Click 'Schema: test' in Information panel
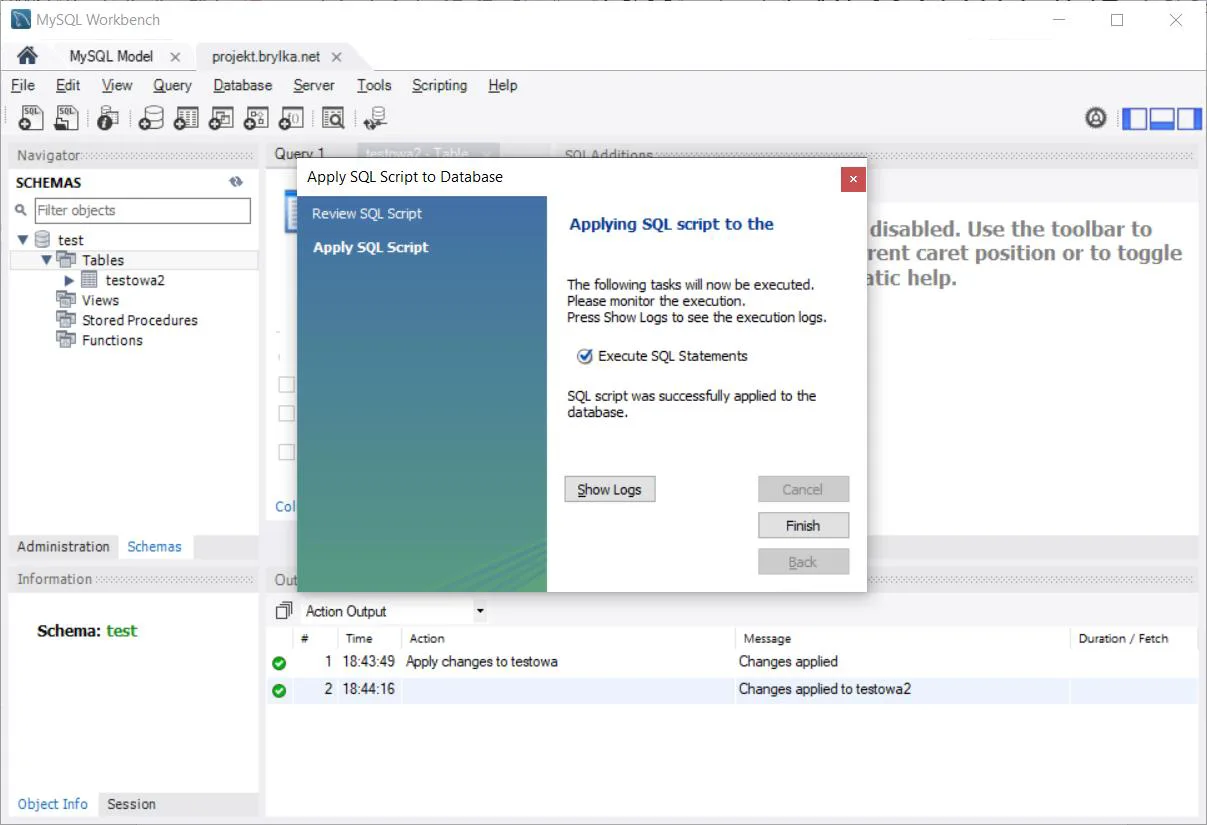The image size is (1207, 825). [x=87, y=631]
